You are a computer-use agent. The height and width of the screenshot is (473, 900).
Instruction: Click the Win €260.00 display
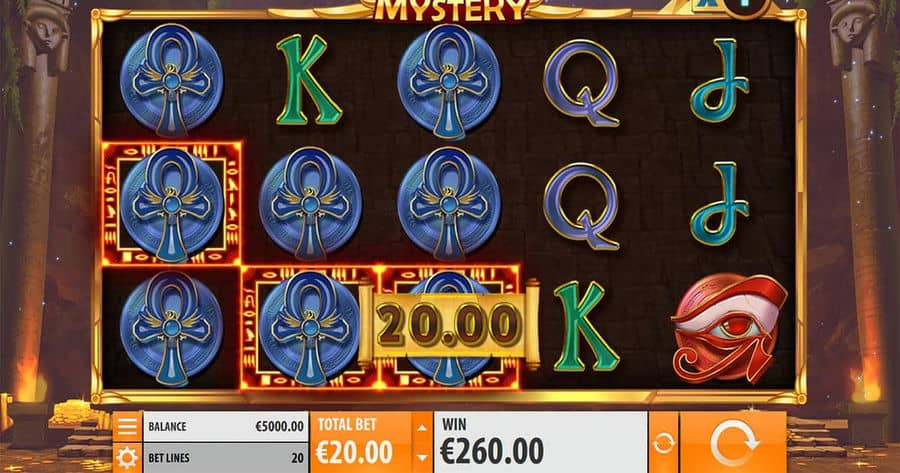541,442
